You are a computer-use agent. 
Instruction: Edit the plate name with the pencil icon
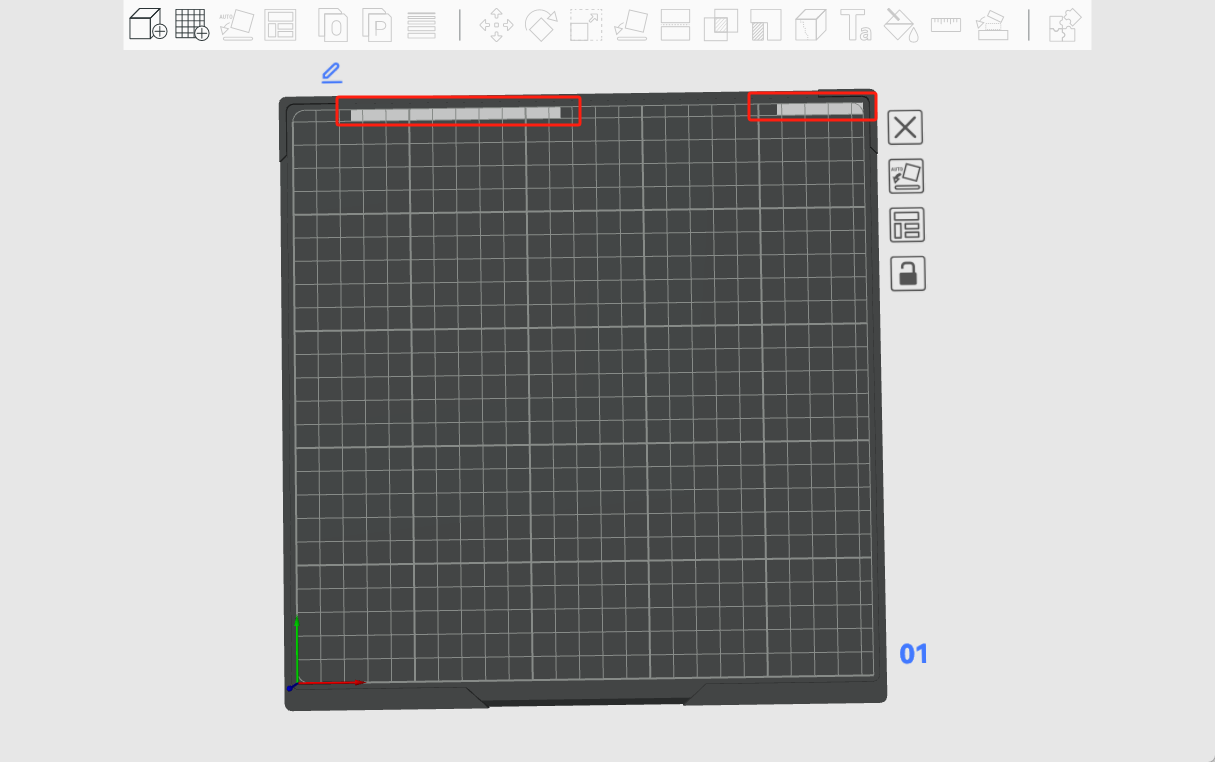click(331, 73)
